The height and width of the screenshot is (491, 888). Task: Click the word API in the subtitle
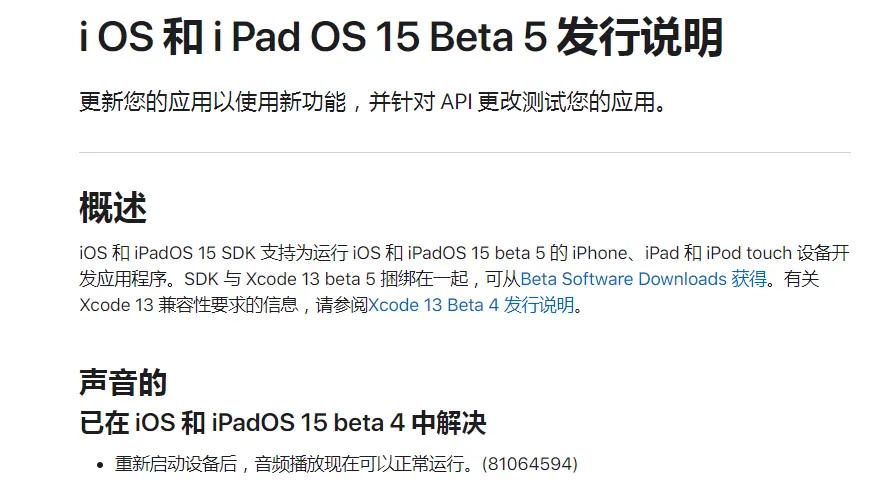point(458,102)
